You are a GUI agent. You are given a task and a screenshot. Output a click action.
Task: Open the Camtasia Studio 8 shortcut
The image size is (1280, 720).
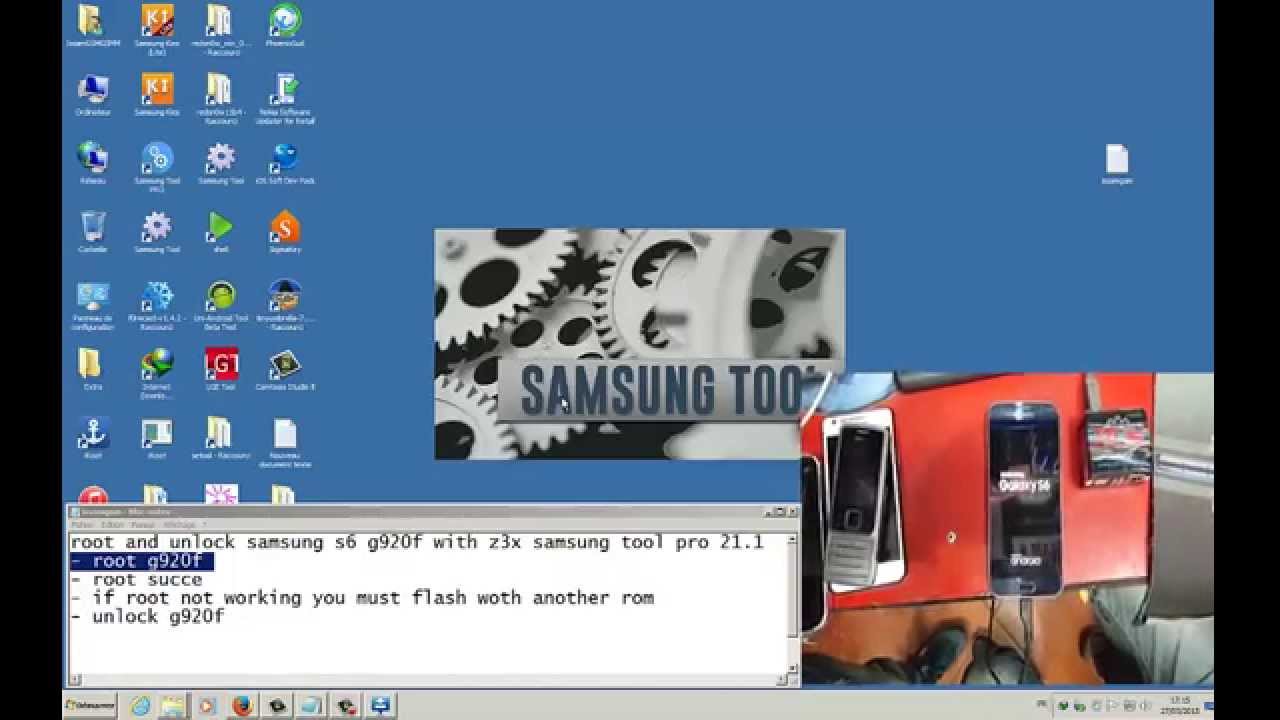point(285,369)
